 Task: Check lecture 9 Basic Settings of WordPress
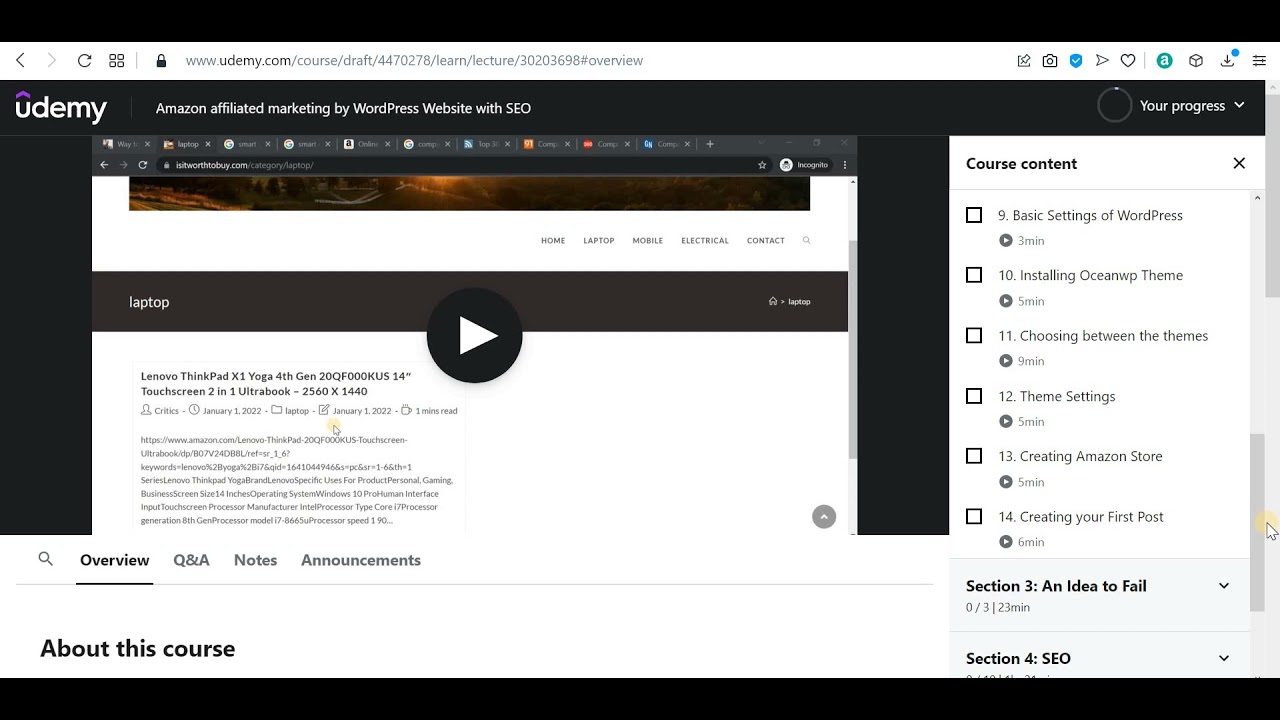(x=974, y=215)
